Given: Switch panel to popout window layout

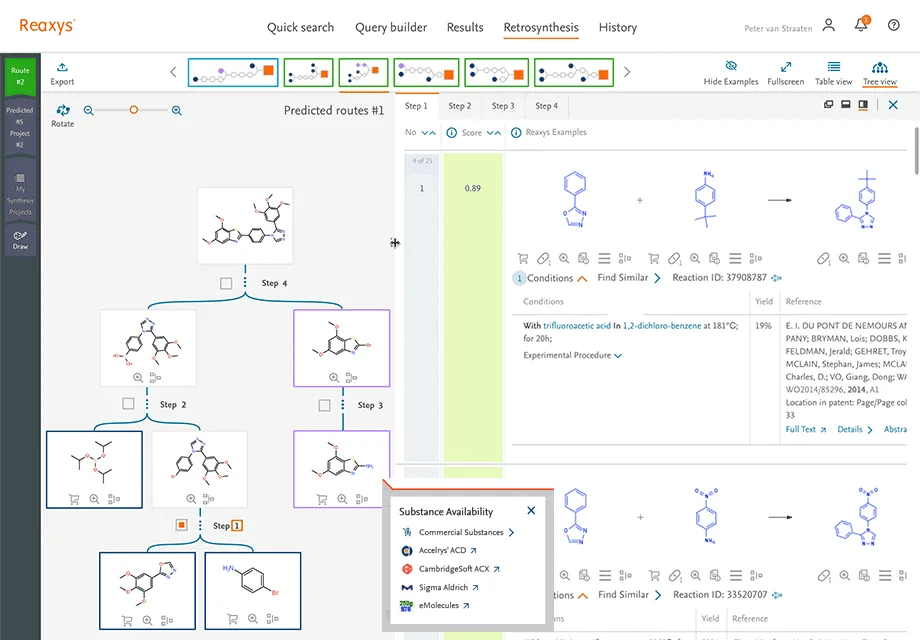Looking at the screenshot, I should click(828, 104).
